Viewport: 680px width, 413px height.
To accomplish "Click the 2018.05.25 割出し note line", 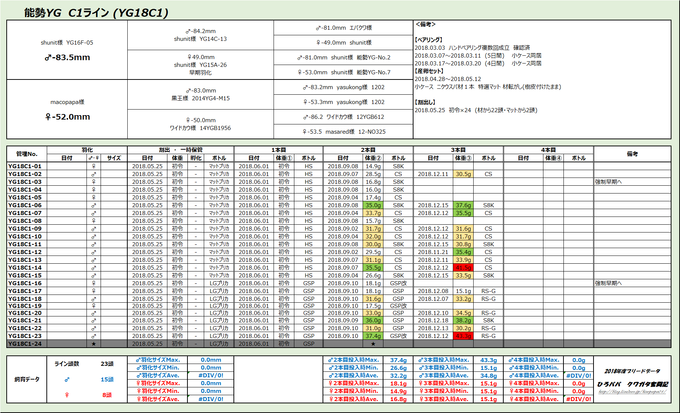I will pos(476,110).
